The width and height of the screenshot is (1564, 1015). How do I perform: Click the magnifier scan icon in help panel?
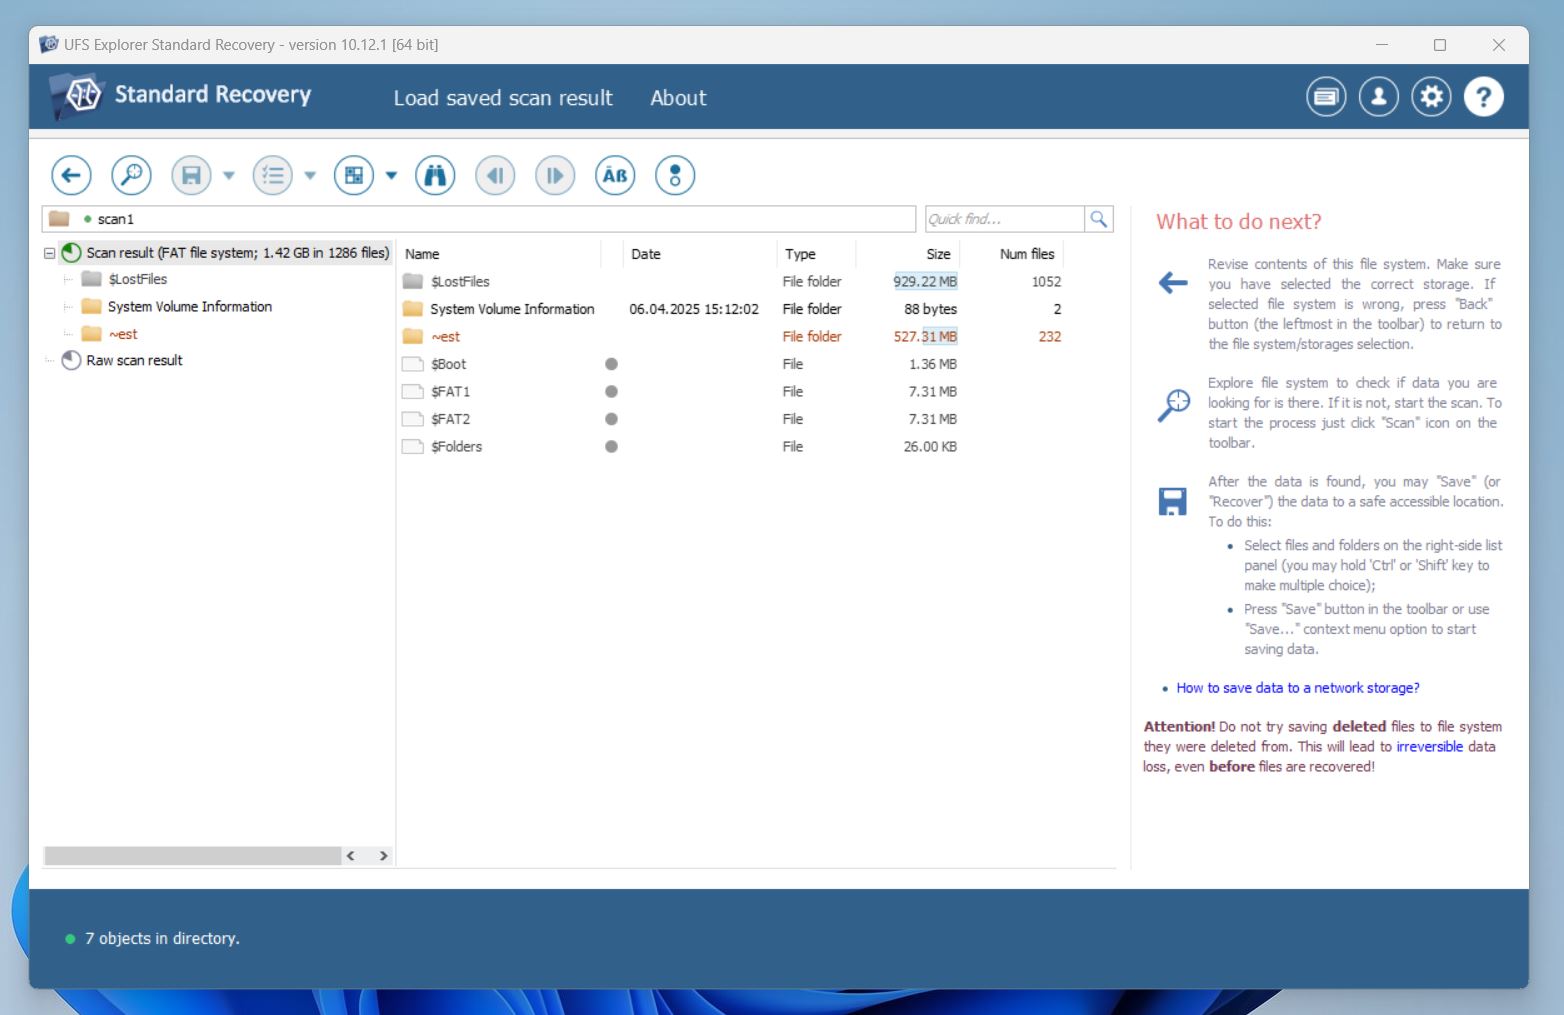pos(1173,405)
